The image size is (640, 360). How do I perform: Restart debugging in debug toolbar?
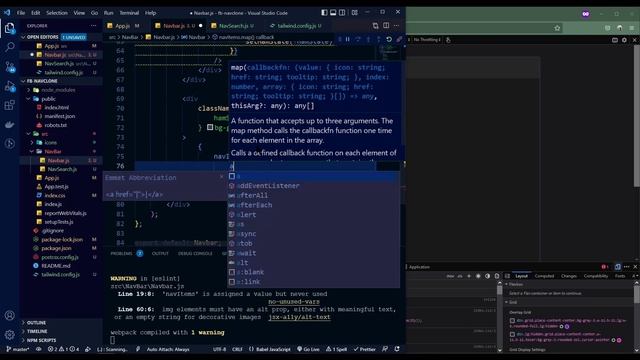point(389,39)
